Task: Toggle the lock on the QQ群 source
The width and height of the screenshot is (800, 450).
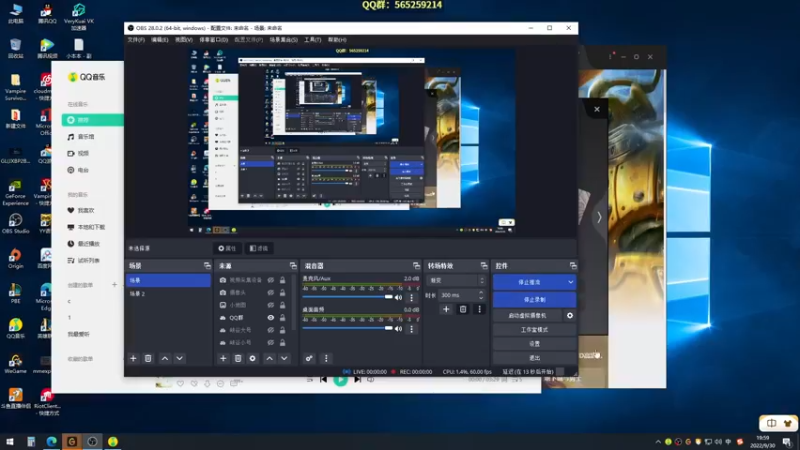Action: (x=283, y=317)
